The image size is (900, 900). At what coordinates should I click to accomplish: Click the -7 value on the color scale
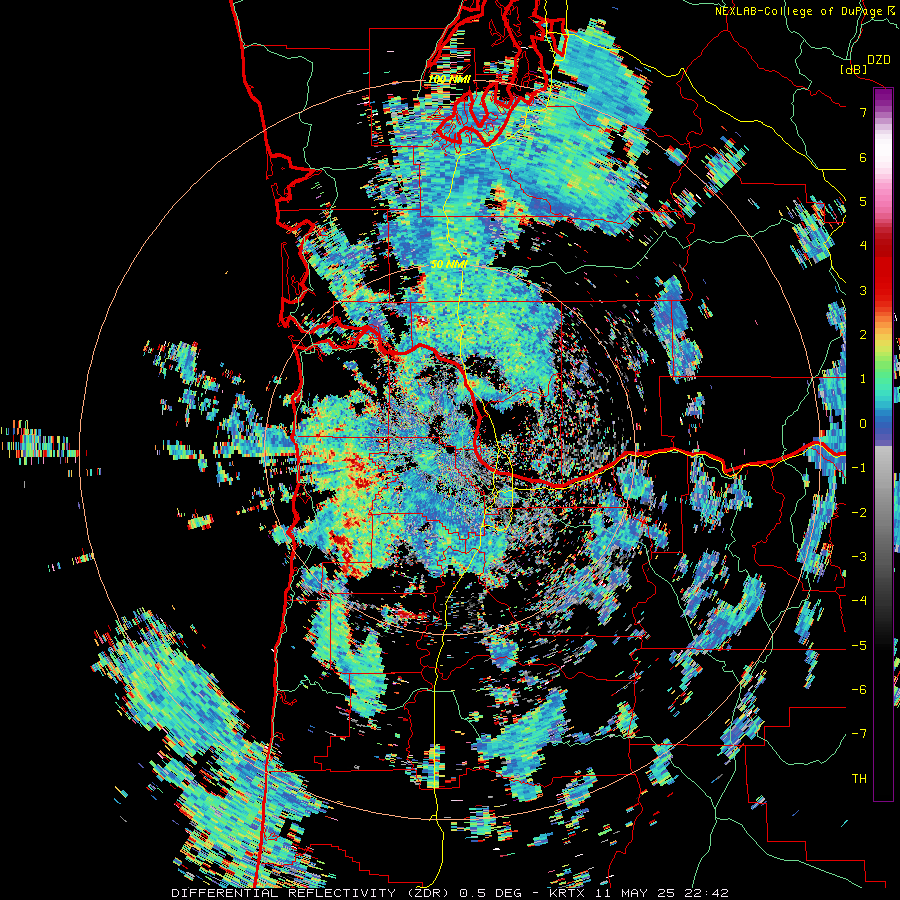859,734
